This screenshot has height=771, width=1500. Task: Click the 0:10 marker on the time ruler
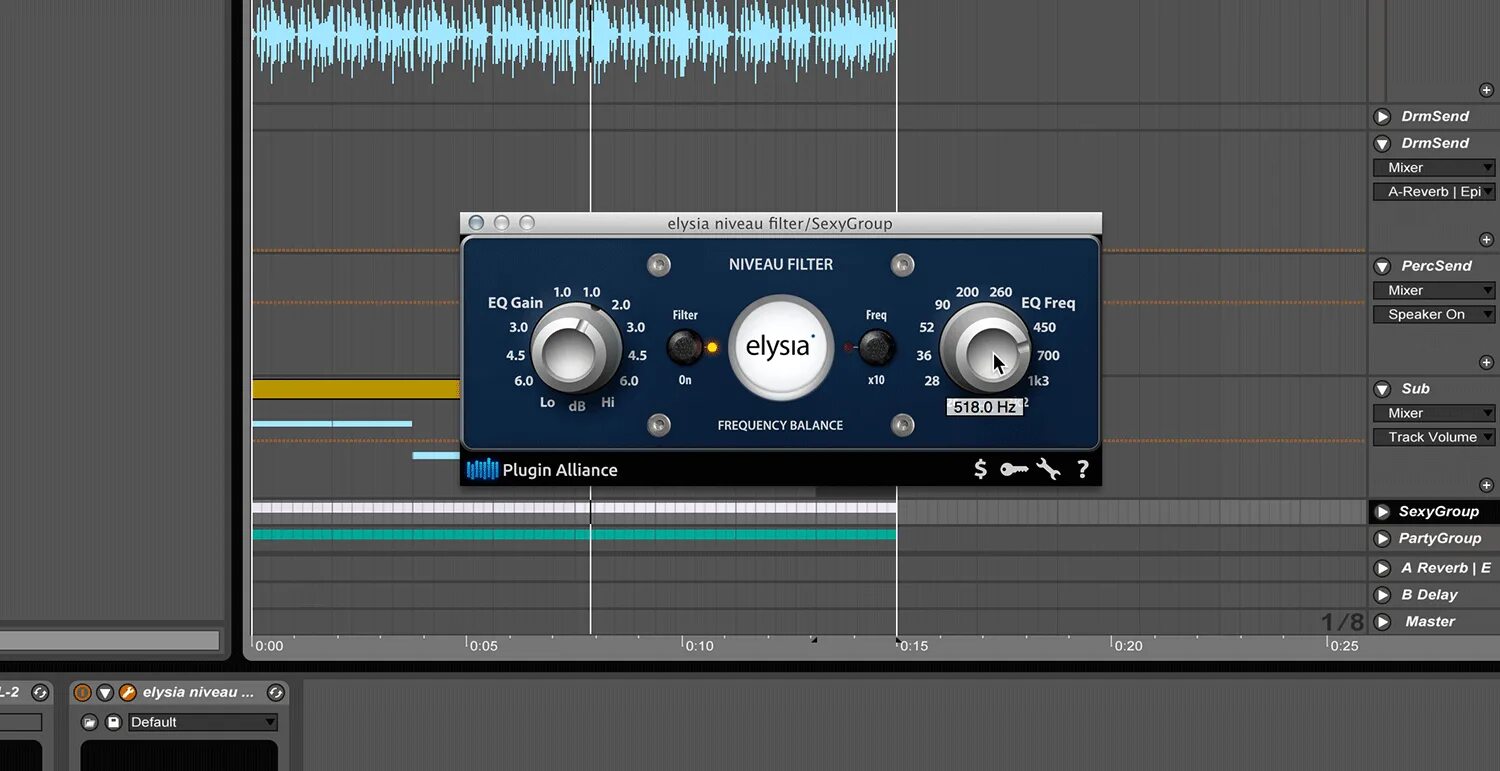pyautogui.click(x=698, y=646)
